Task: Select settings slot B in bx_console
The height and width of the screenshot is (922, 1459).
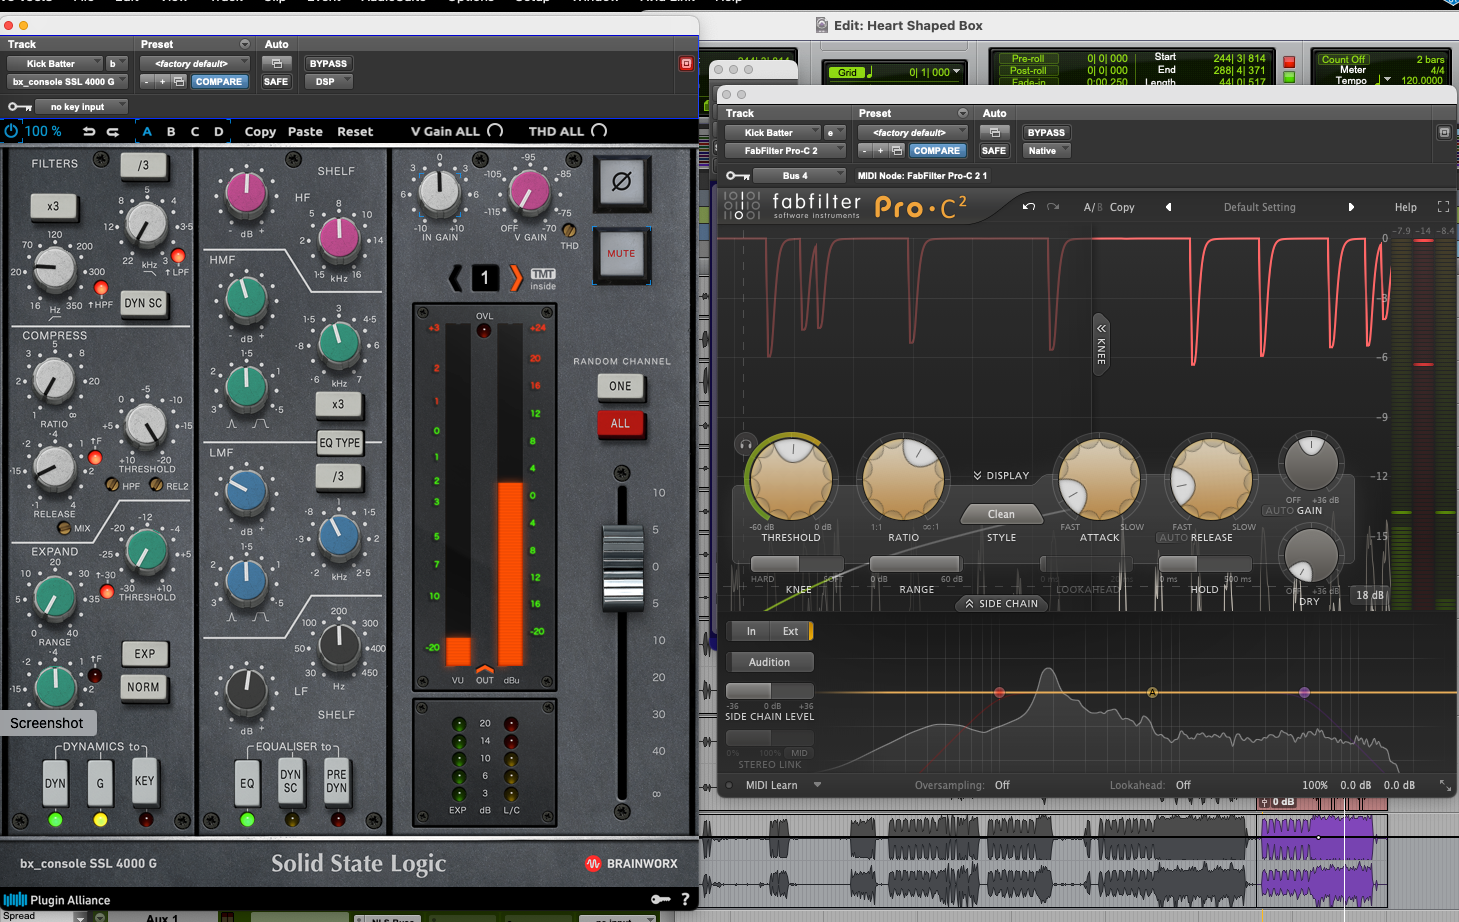Action: (171, 131)
